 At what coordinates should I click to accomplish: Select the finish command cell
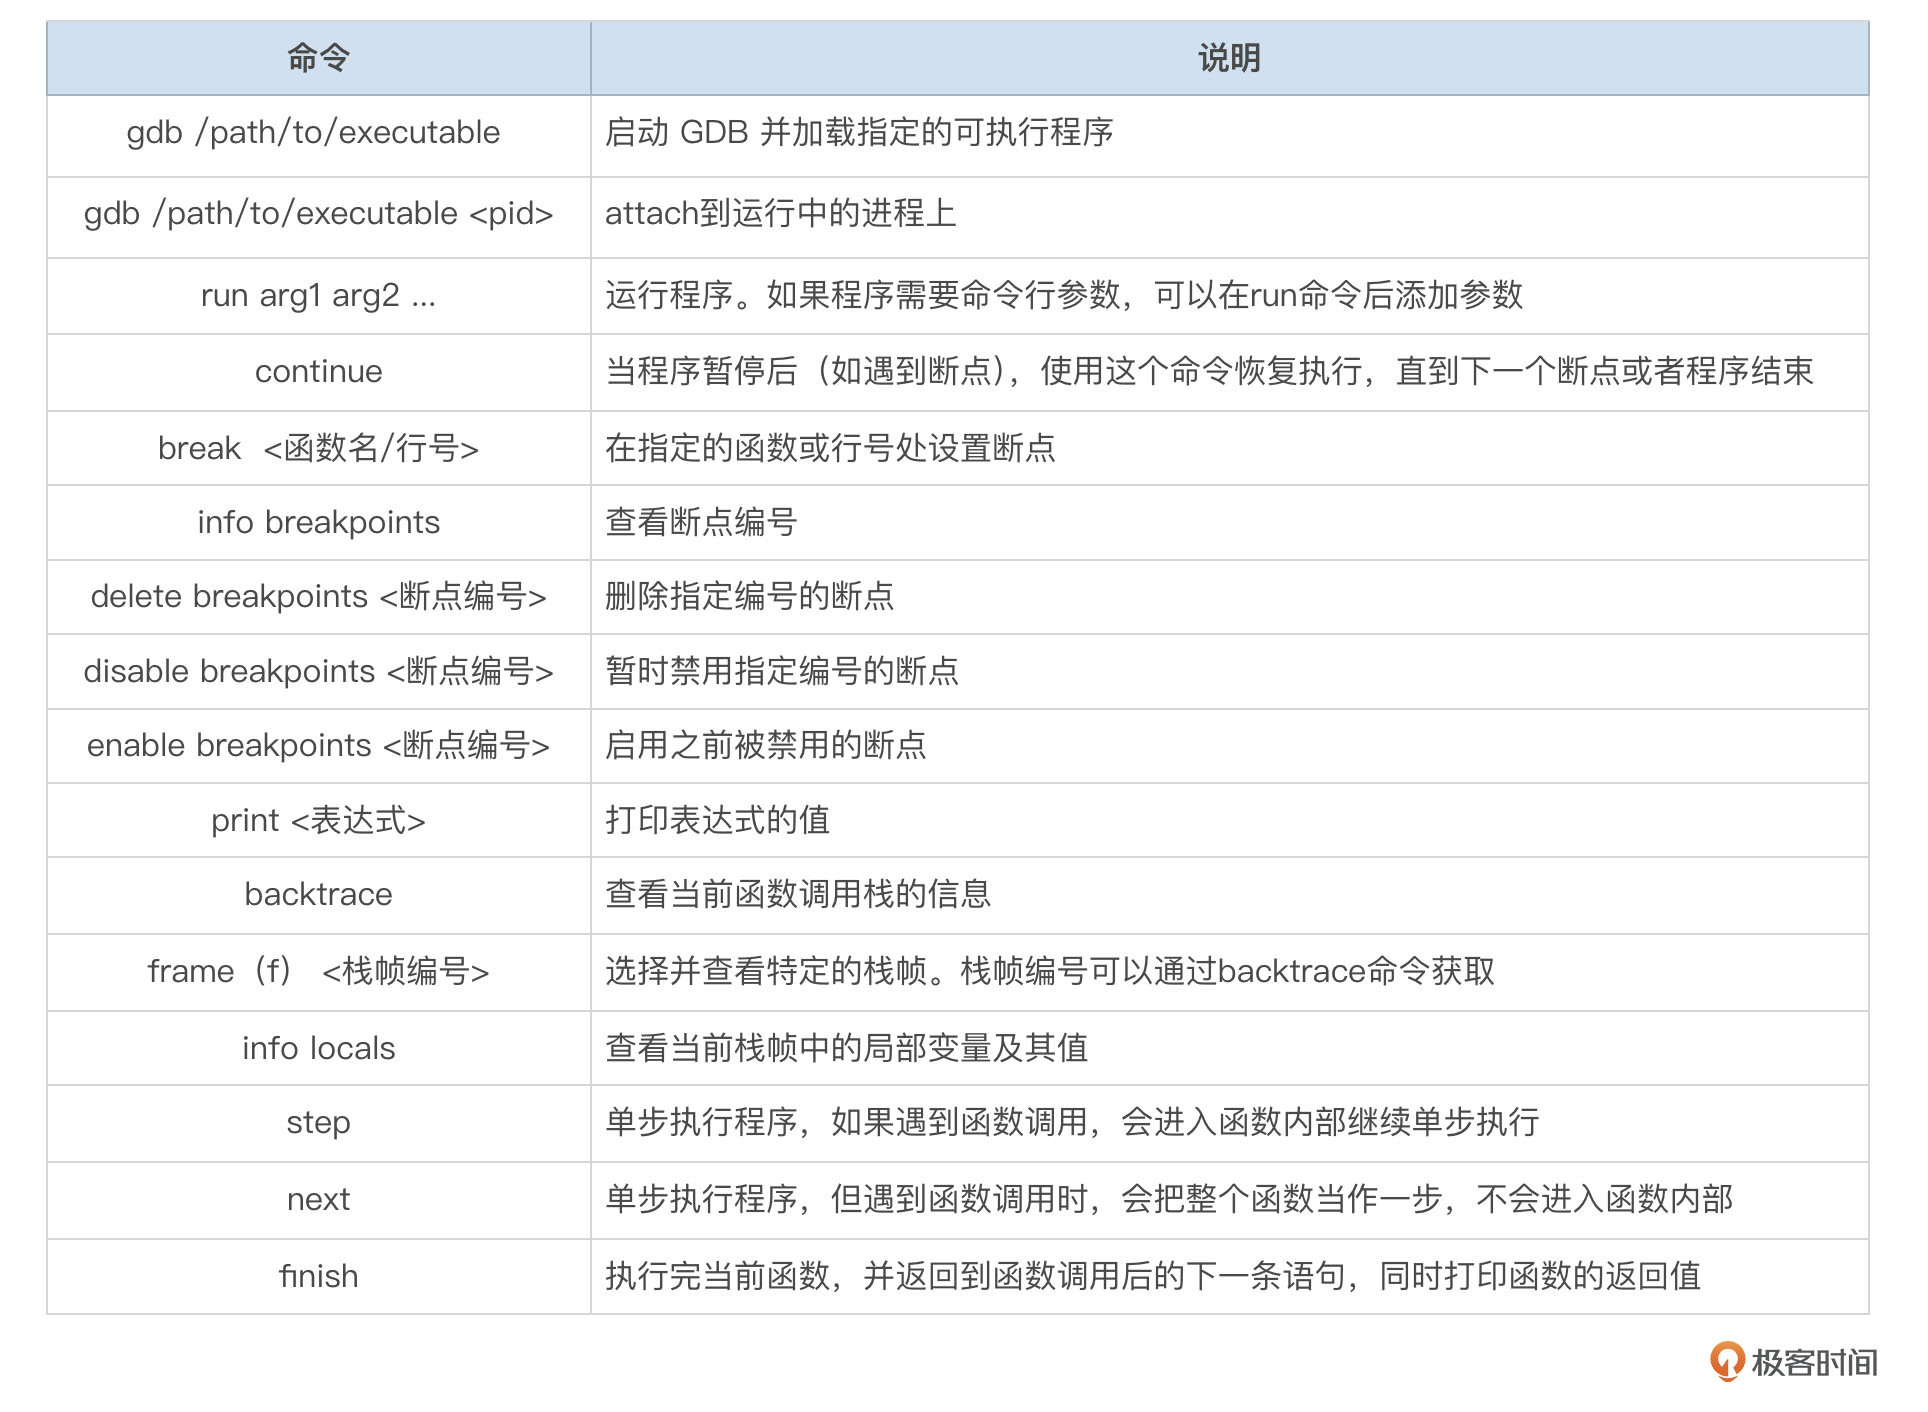tap(318, 1276)
